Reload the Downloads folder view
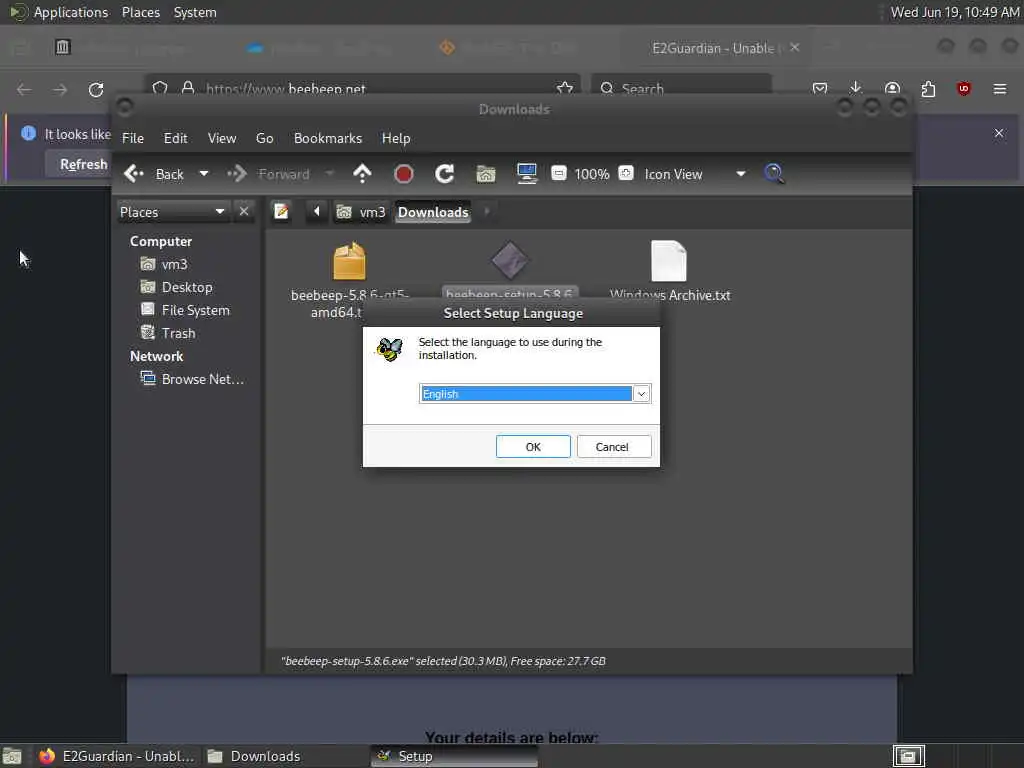The image size is (1024, 768). pos(445,174)
